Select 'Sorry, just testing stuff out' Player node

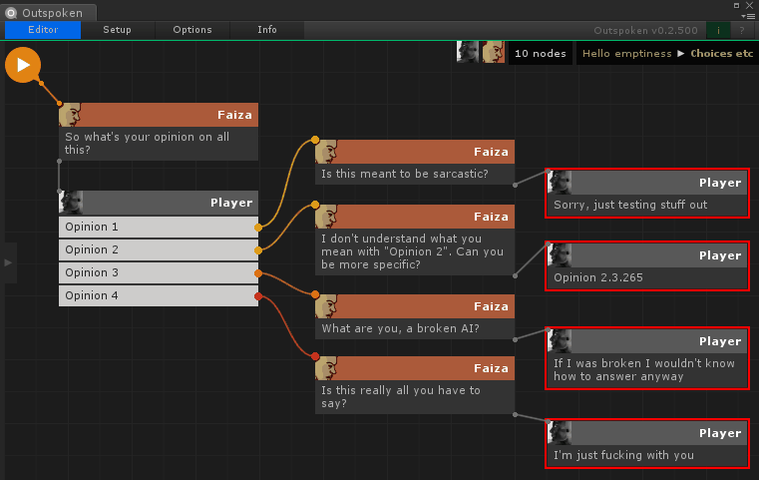pyautogui.click(x=647, y=193)
